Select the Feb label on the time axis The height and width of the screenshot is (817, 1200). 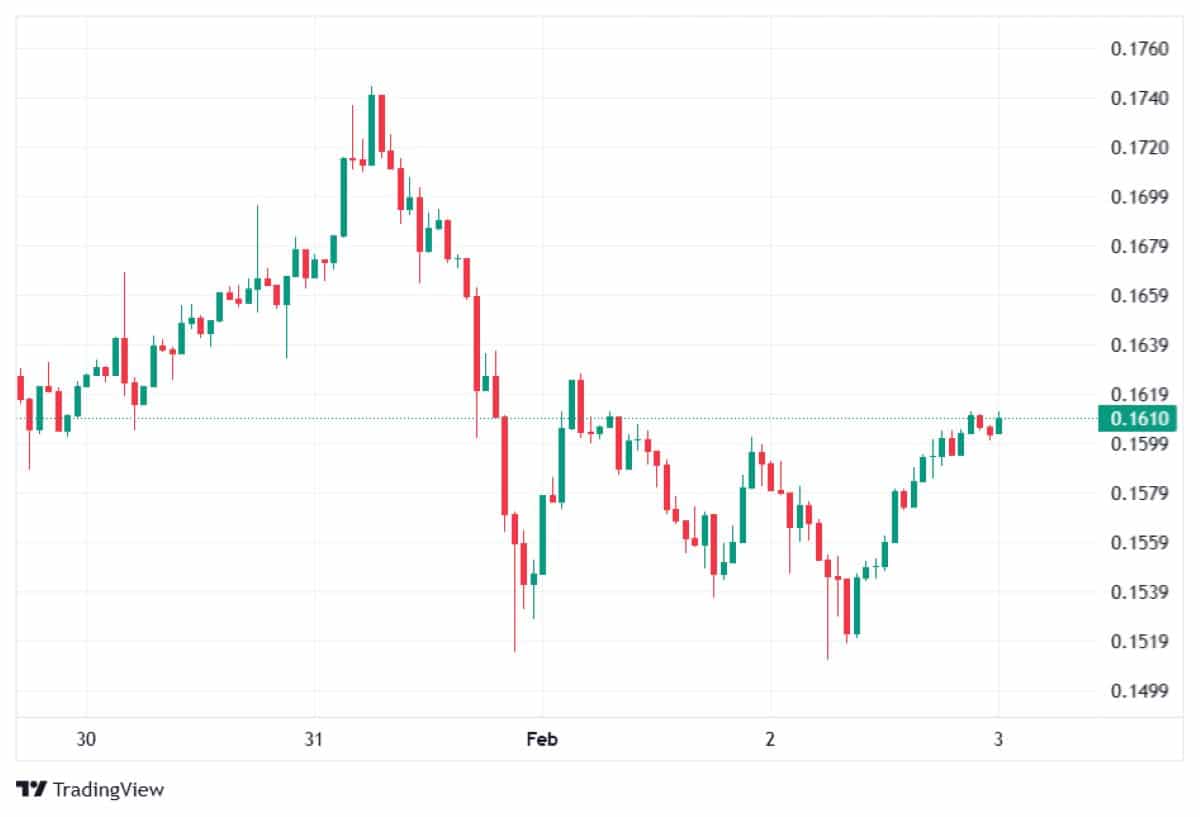542,740
